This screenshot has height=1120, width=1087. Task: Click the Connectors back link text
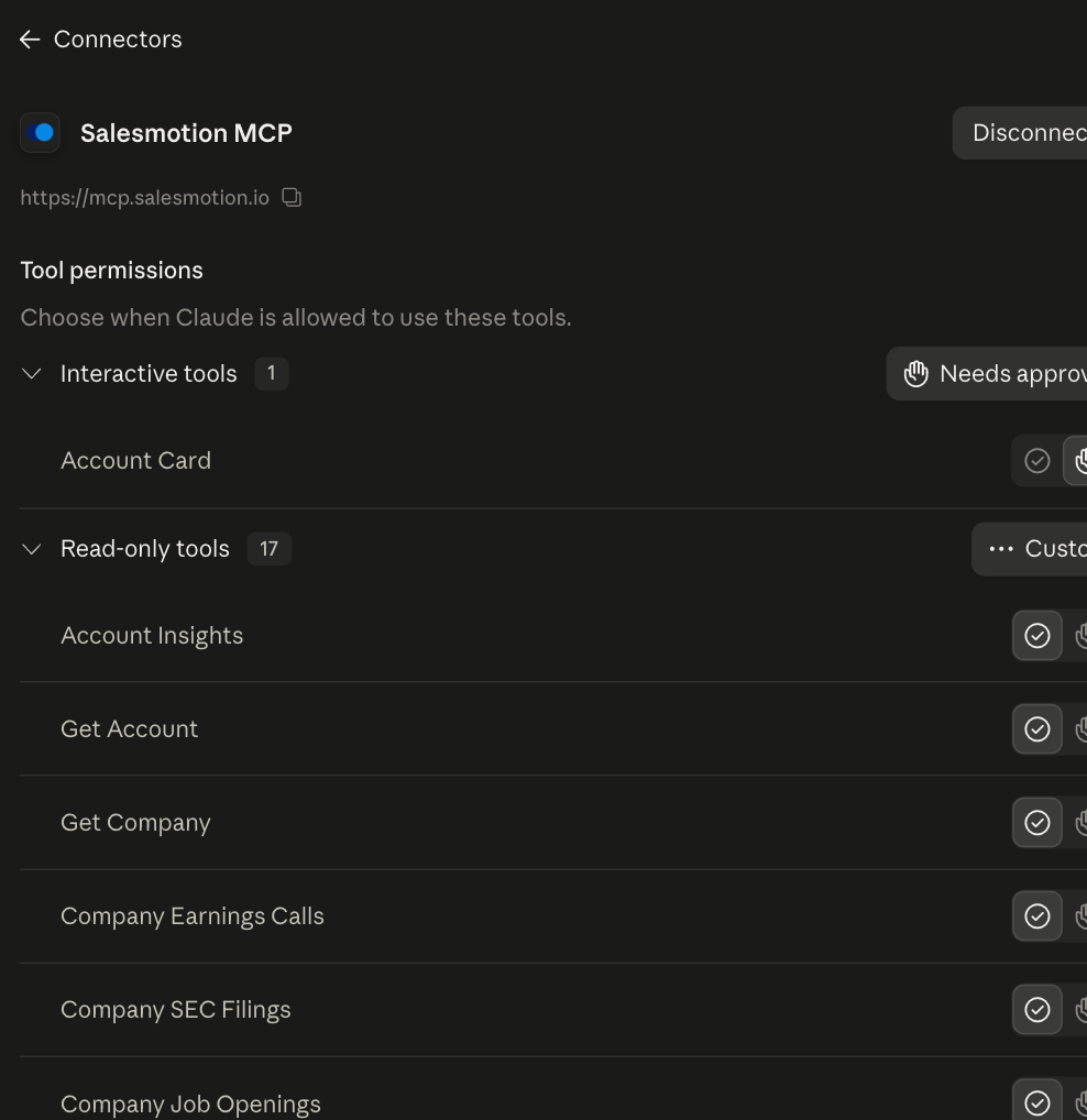coord(118,39)
